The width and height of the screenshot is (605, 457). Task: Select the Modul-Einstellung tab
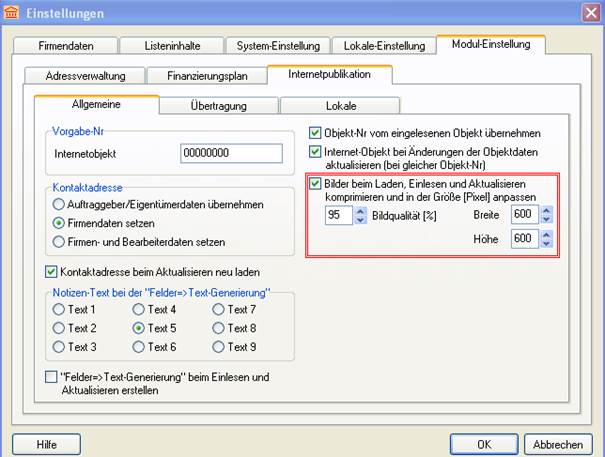pos(491,44)
